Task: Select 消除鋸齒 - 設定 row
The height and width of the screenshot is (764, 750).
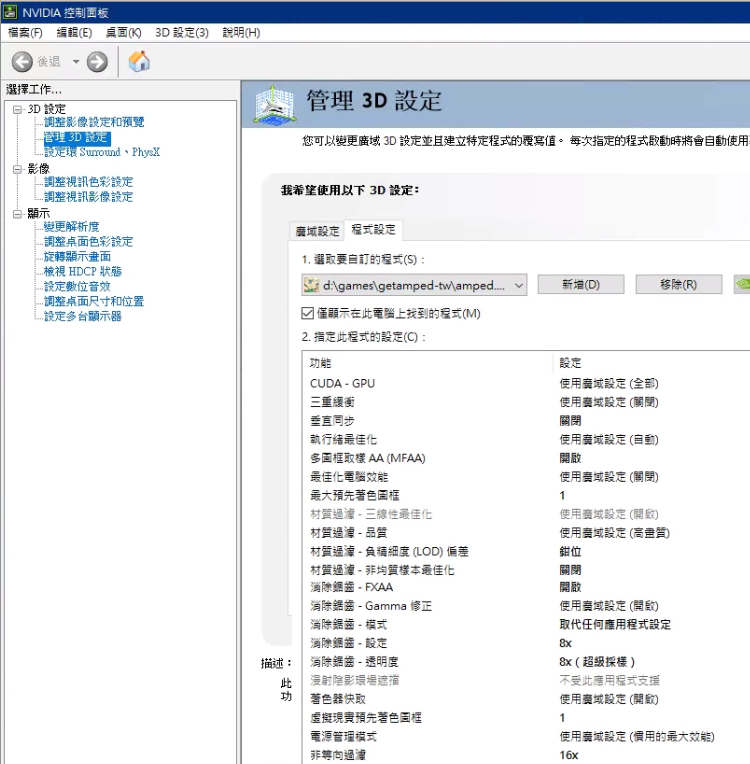Action: pos(525,643)
